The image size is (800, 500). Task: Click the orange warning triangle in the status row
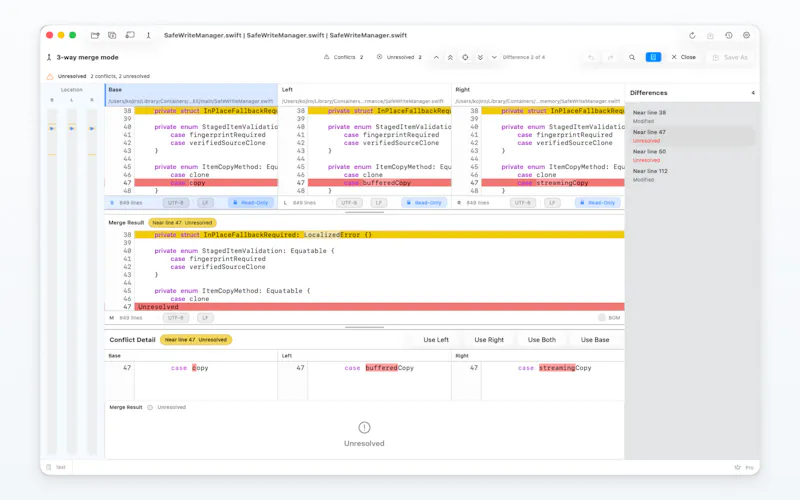pyautogui.click(x=50, y=77)
